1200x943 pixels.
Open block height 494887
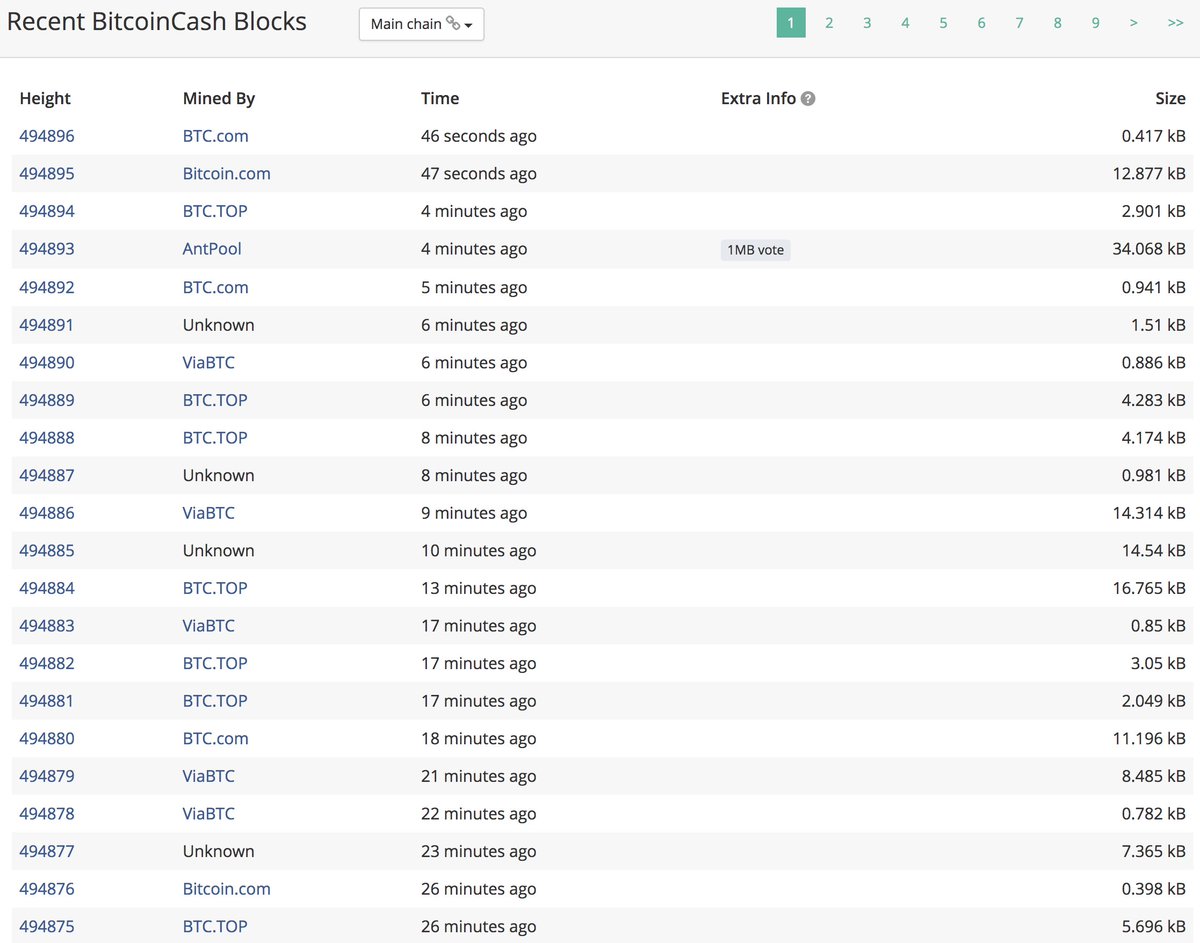[x=47, y=475]
